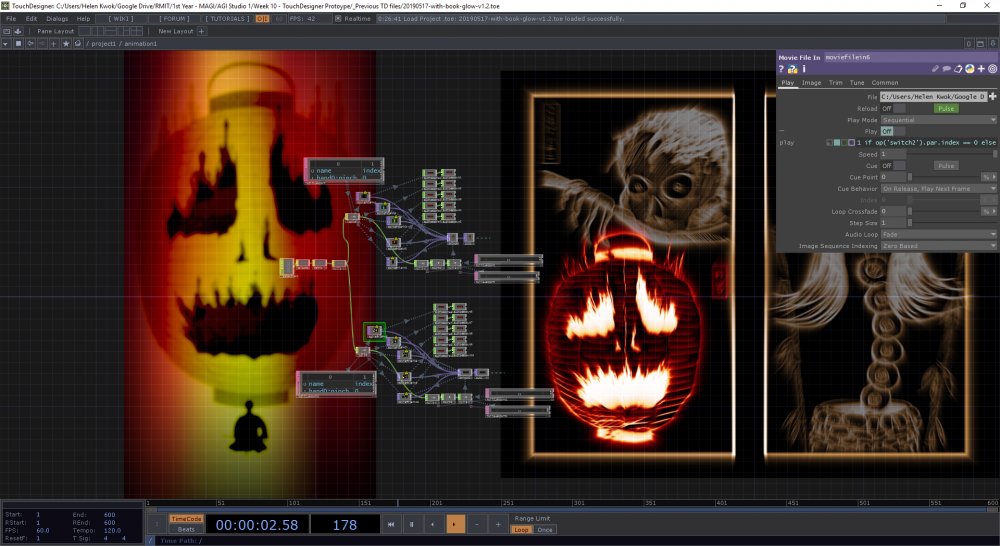Viewport: 1000px width, 546px height.
Task: Toggle the Realtime checkbox
Action: pos(339,19)
